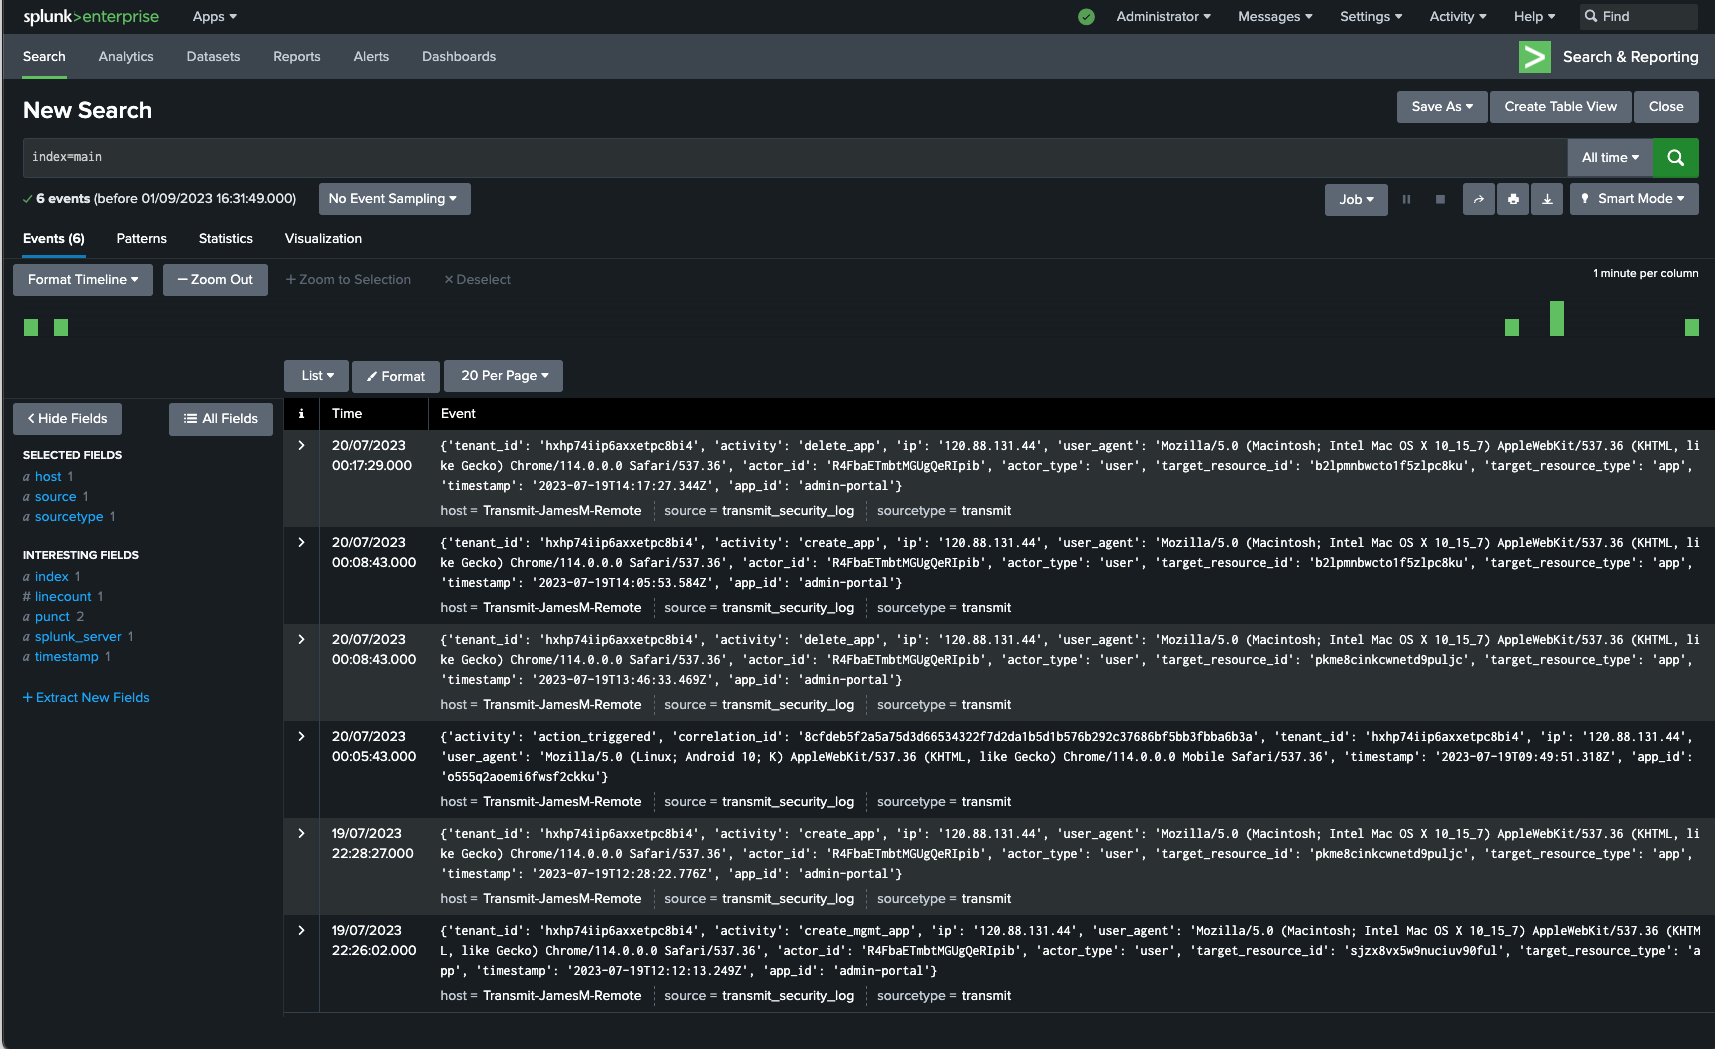The width and height of the screenshot is (1715, 1049).
Task: Switch to the Statistics tab
Action: (225, 239)
